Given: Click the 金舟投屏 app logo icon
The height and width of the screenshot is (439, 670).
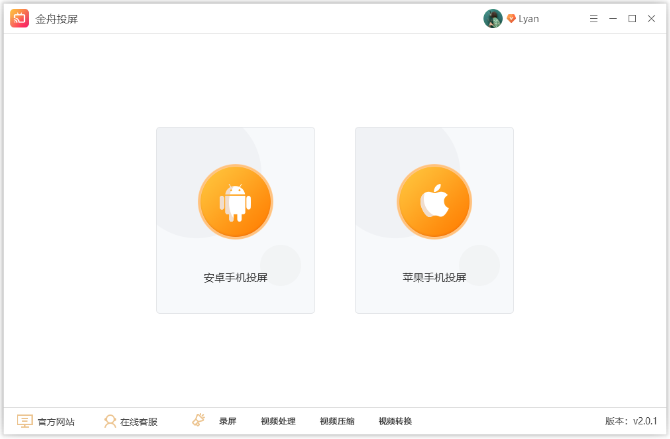Looking at the screenshot, I should coord(19,18).
